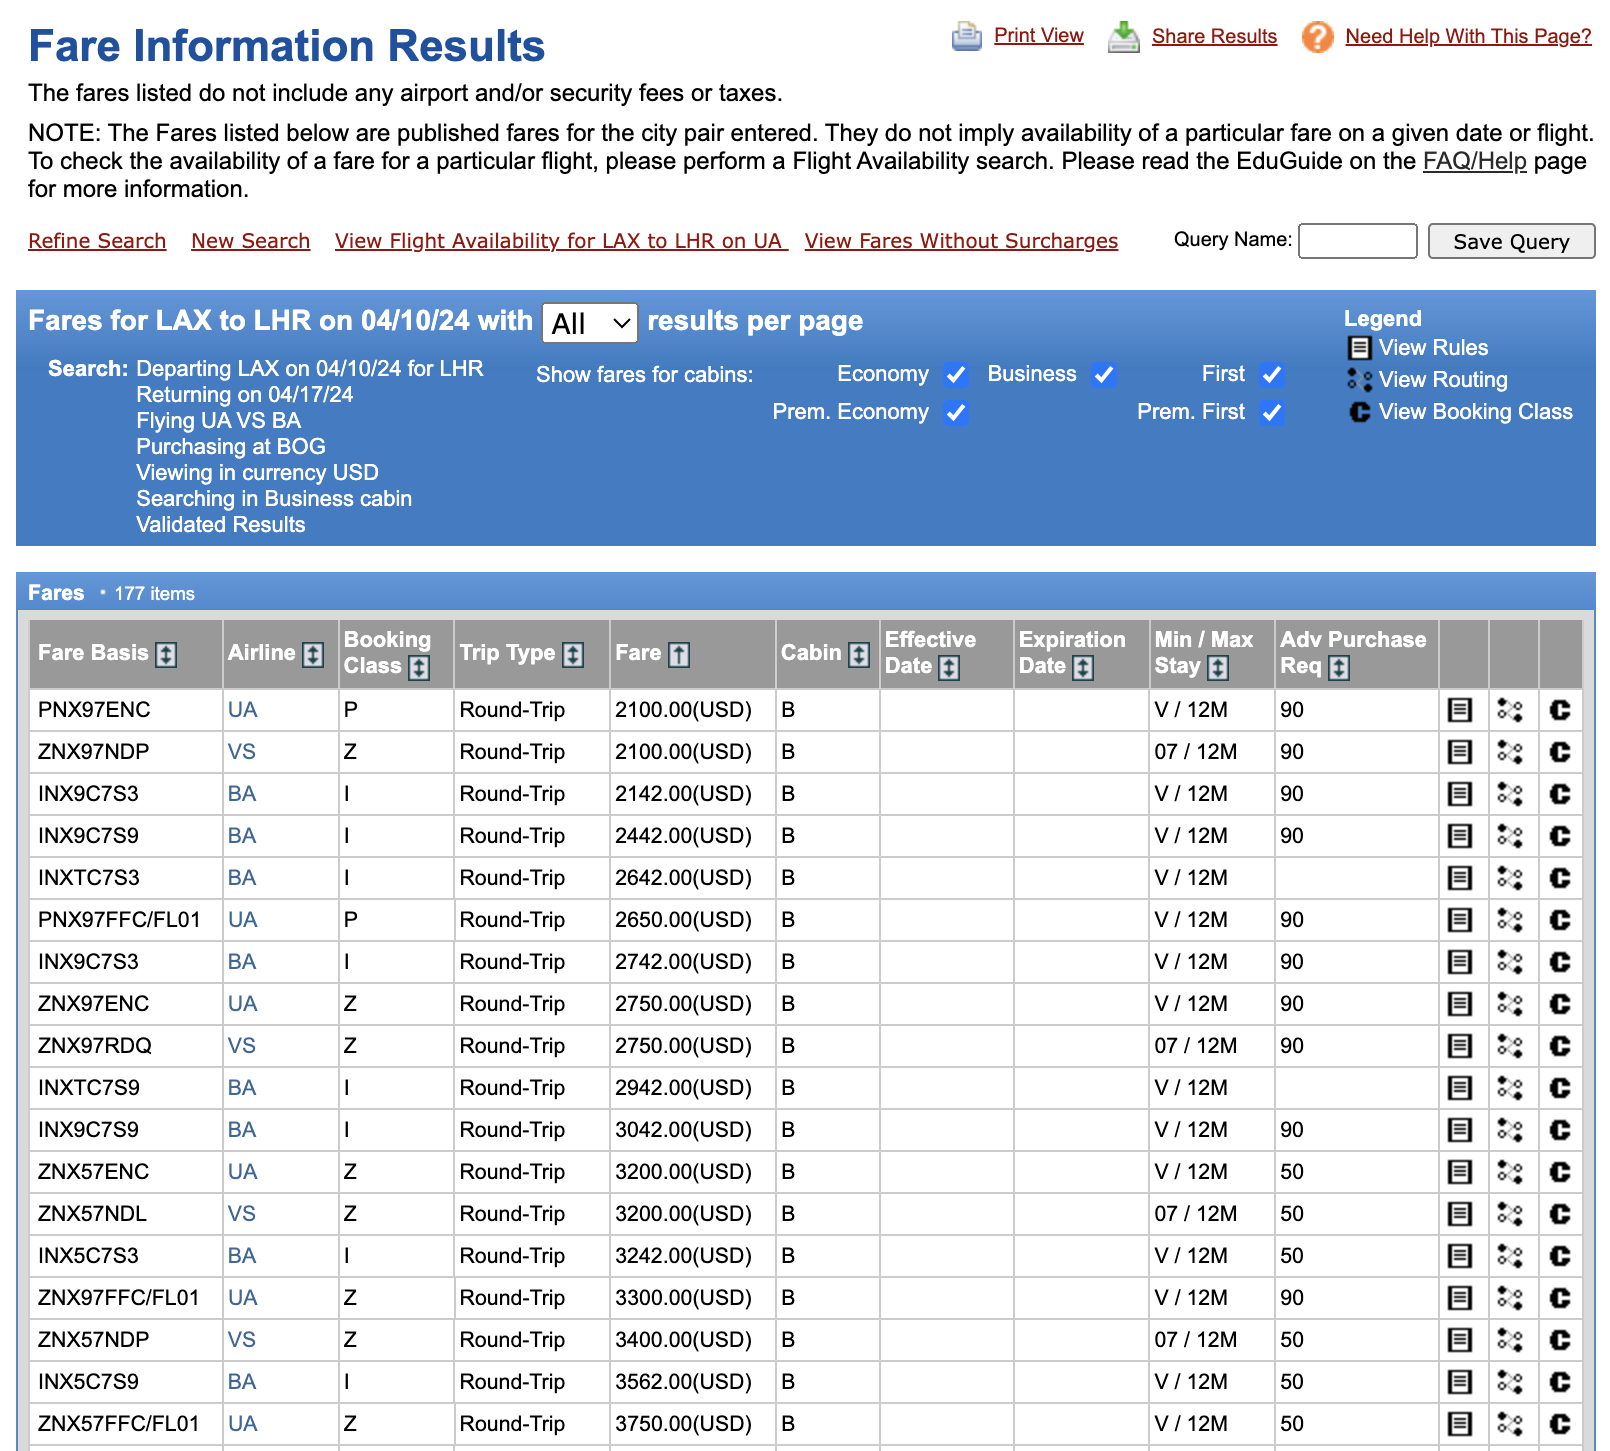The width and height of the screenshot is (1610, 1451).
Task: View rules for fare ZNX57FFC/FL01
Action: (1460, 1424)
